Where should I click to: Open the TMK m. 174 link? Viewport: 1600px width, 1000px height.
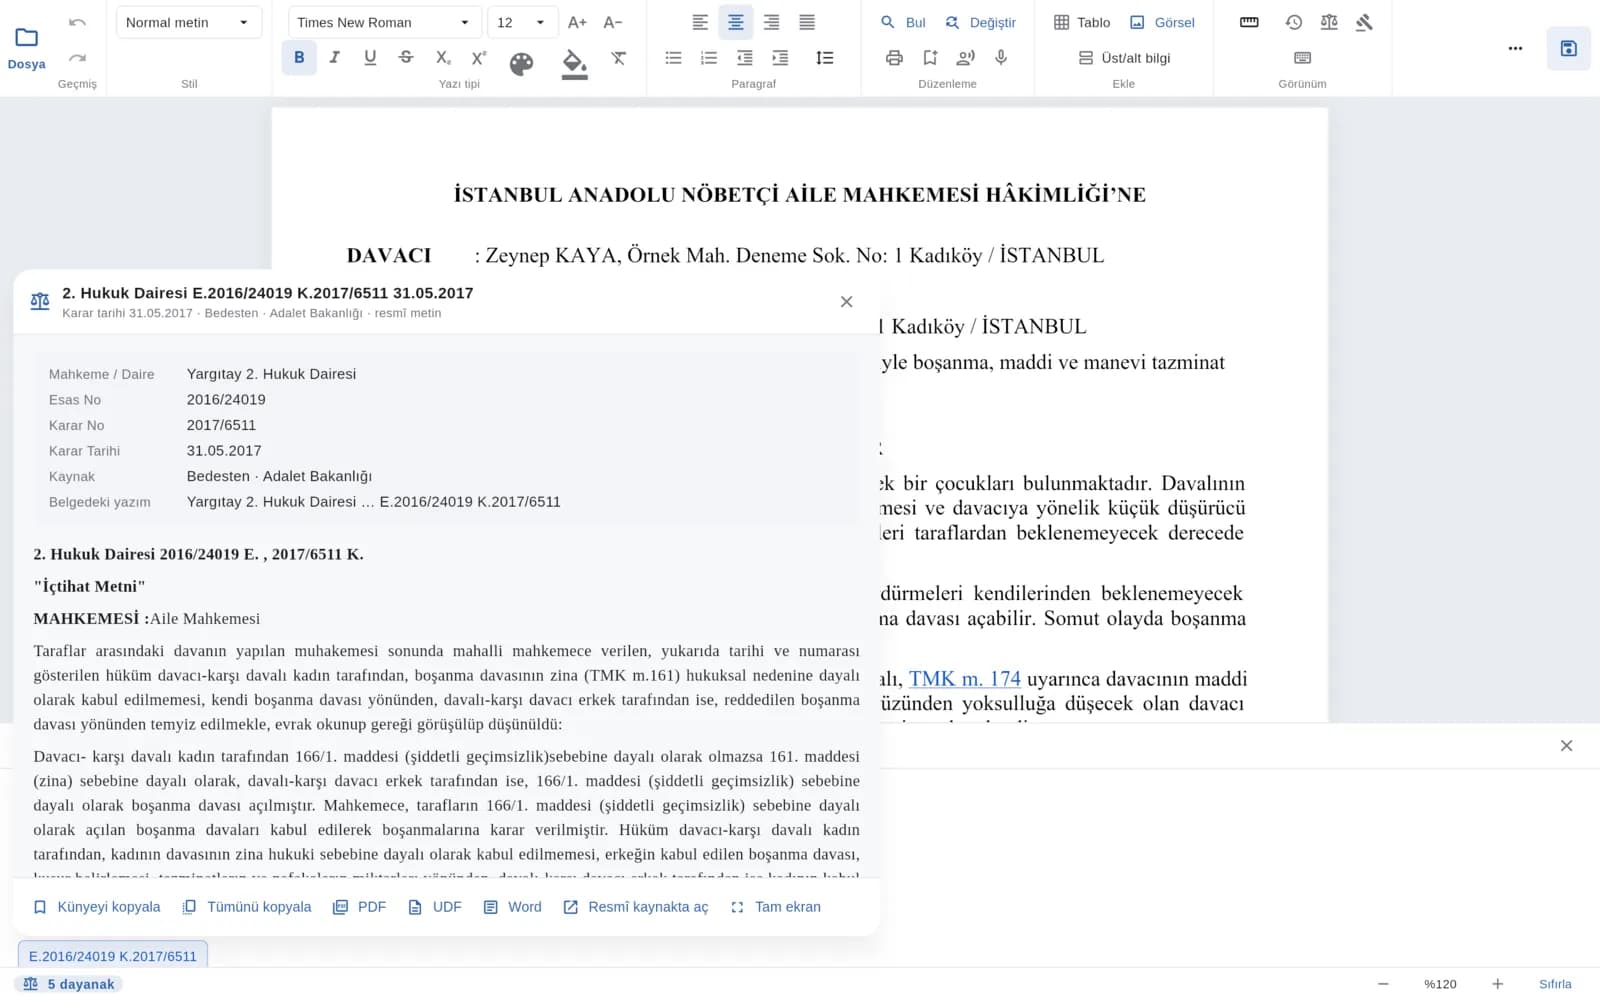(964, 679)
